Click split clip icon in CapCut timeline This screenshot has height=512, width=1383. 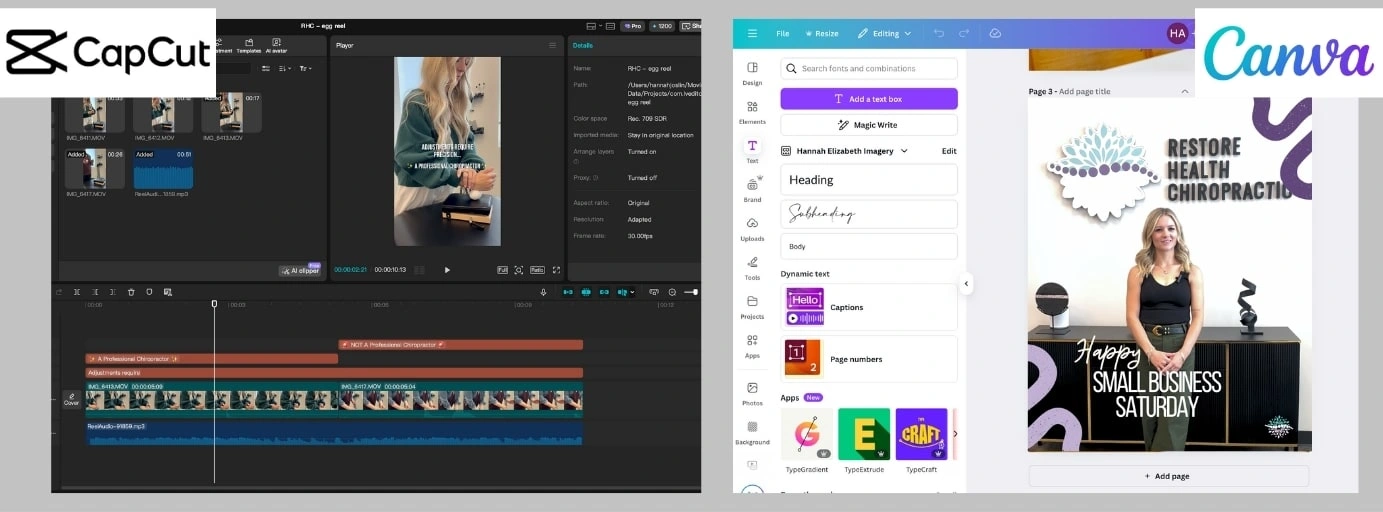click(77, 292)
